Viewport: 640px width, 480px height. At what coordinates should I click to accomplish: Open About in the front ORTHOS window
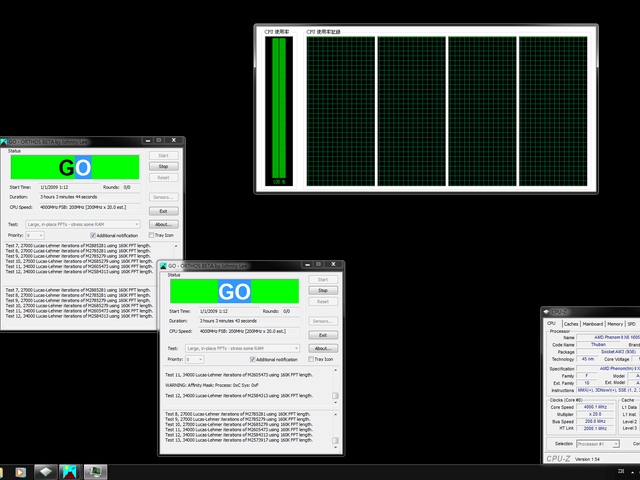323,349
